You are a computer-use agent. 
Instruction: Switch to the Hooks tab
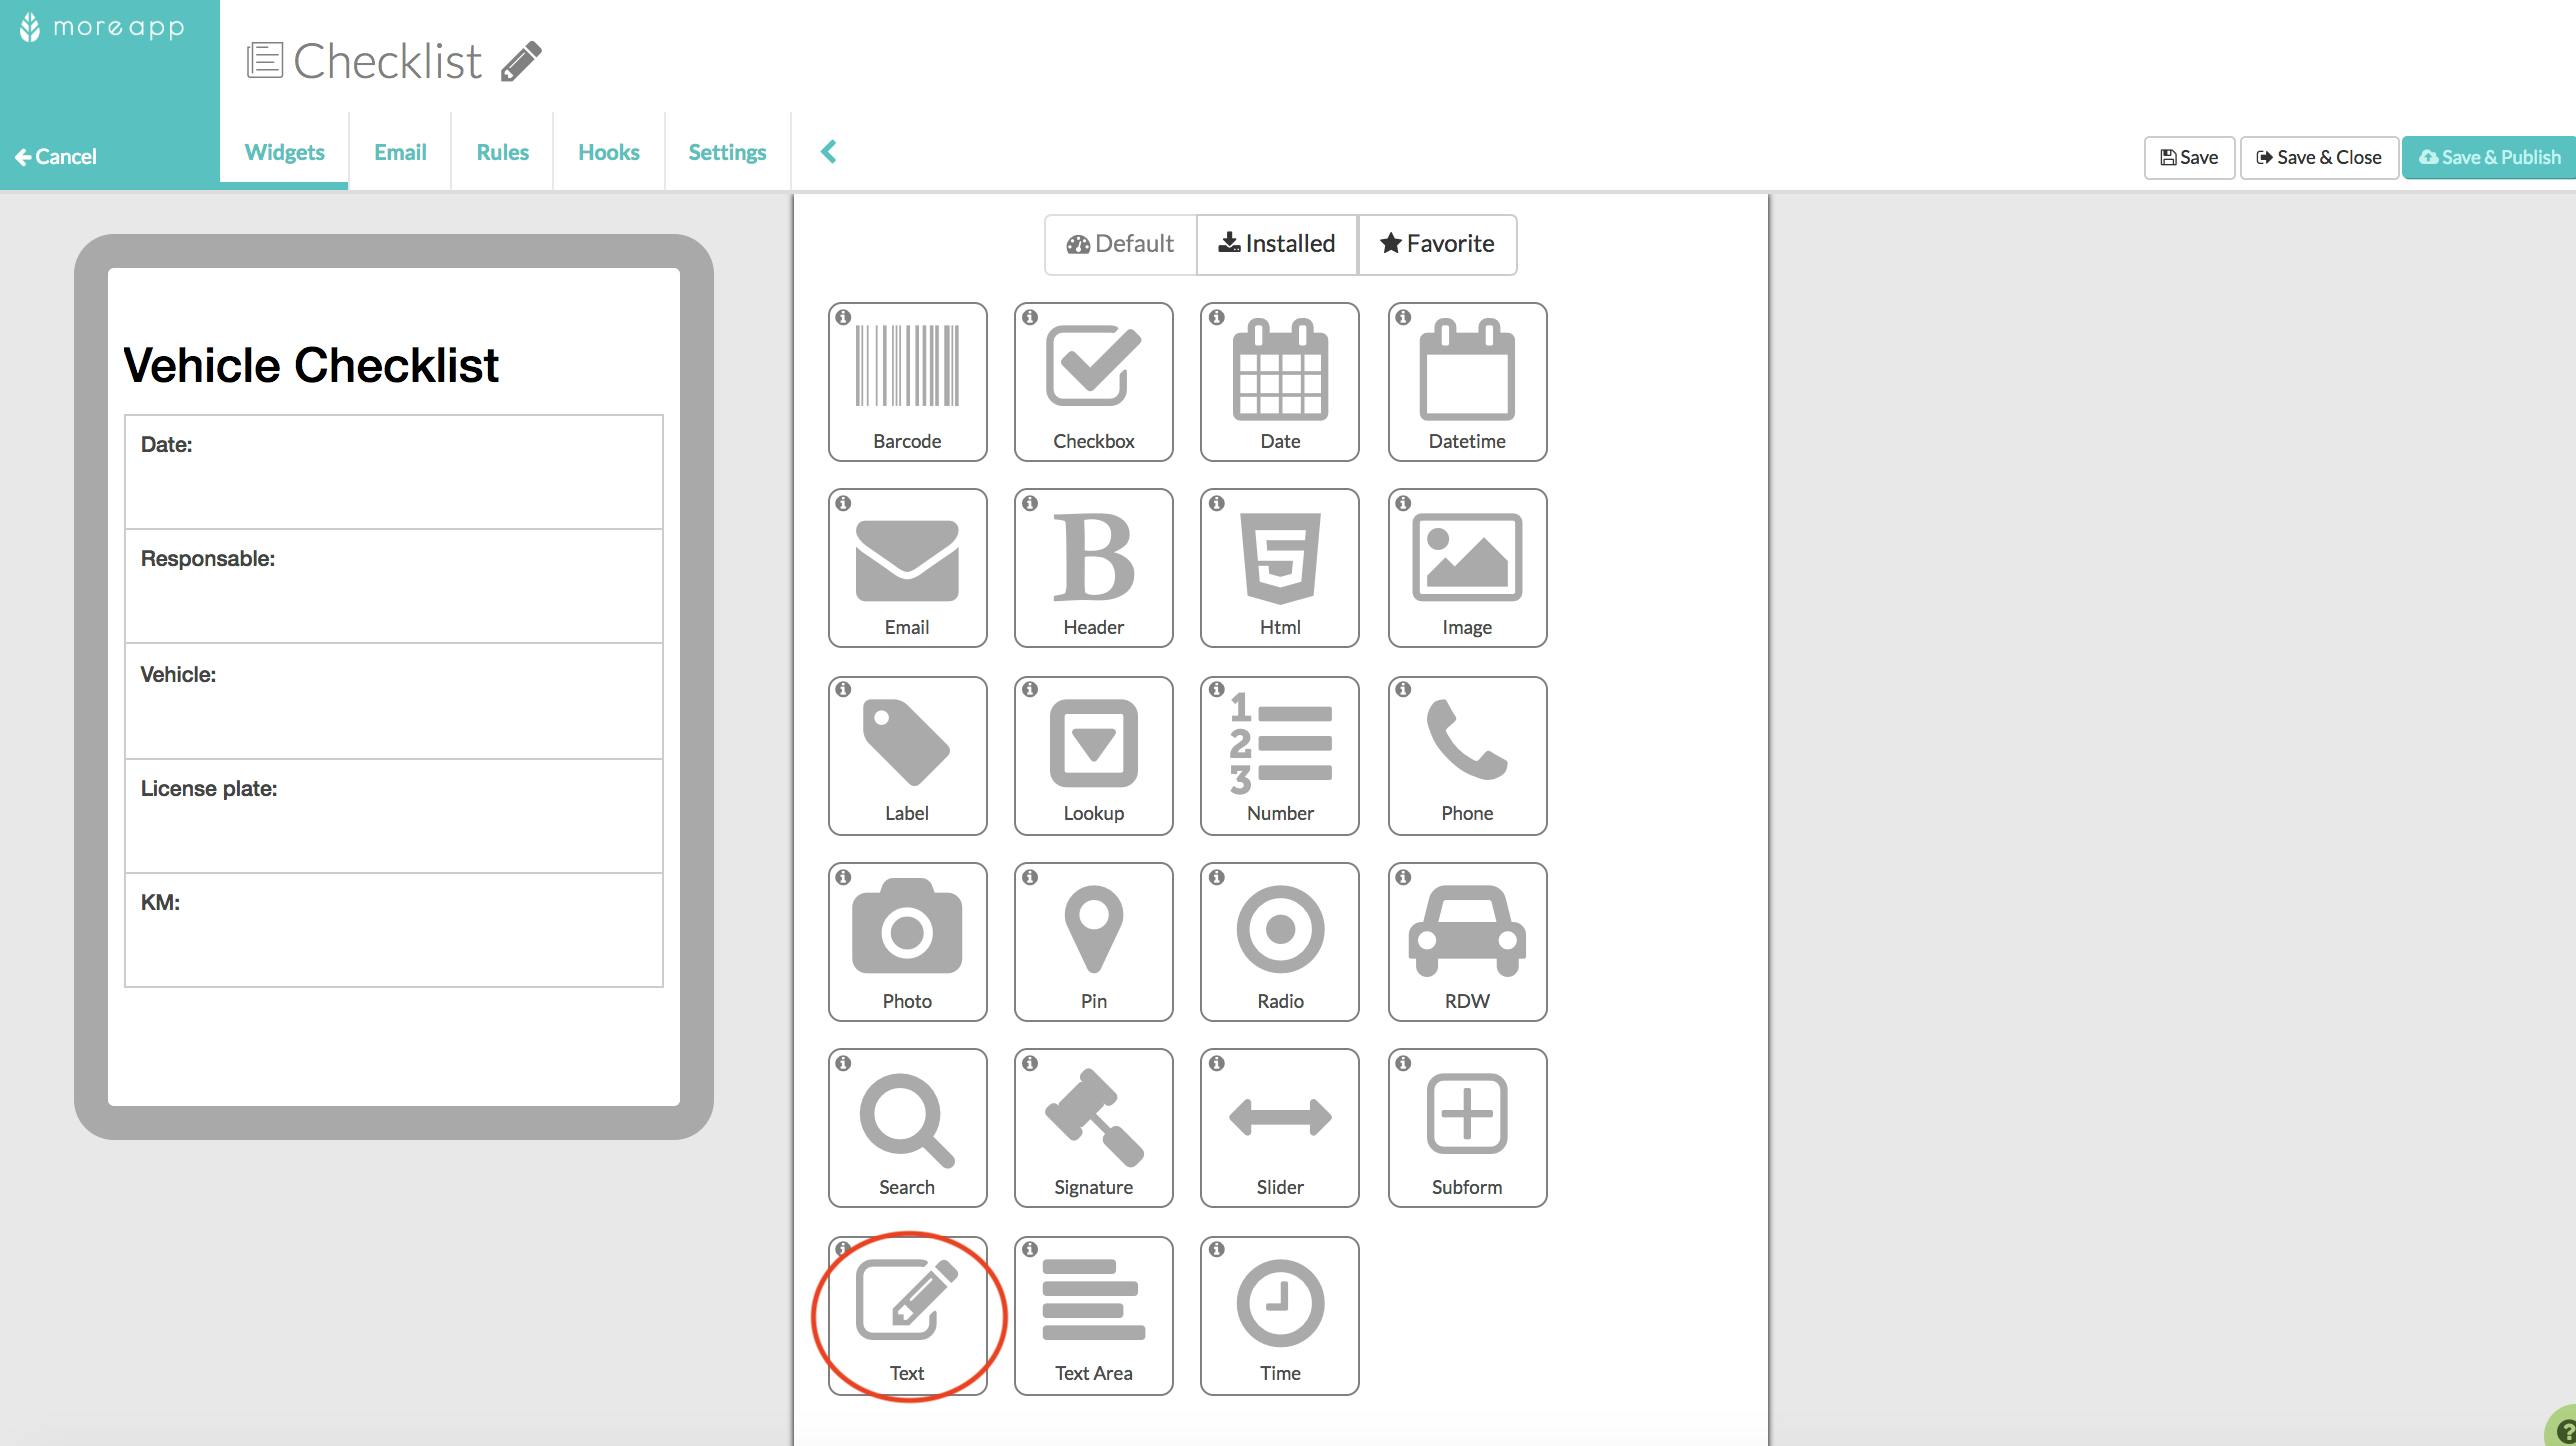pyautogui.click(x=607, y=150)
